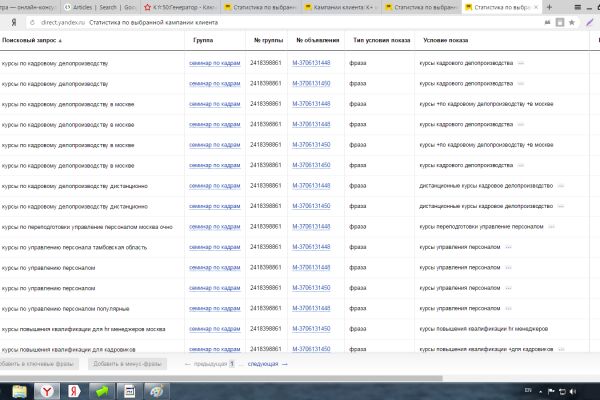600x400 pixels.
Task: Show hidden system tray icons
Action: coord(540,391)
